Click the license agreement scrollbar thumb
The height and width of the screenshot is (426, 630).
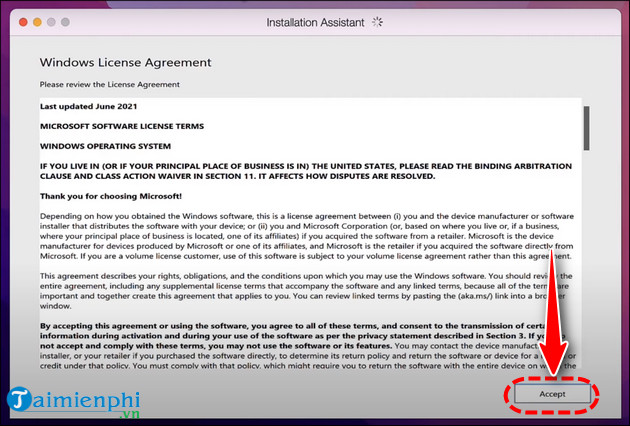[587, 128]
